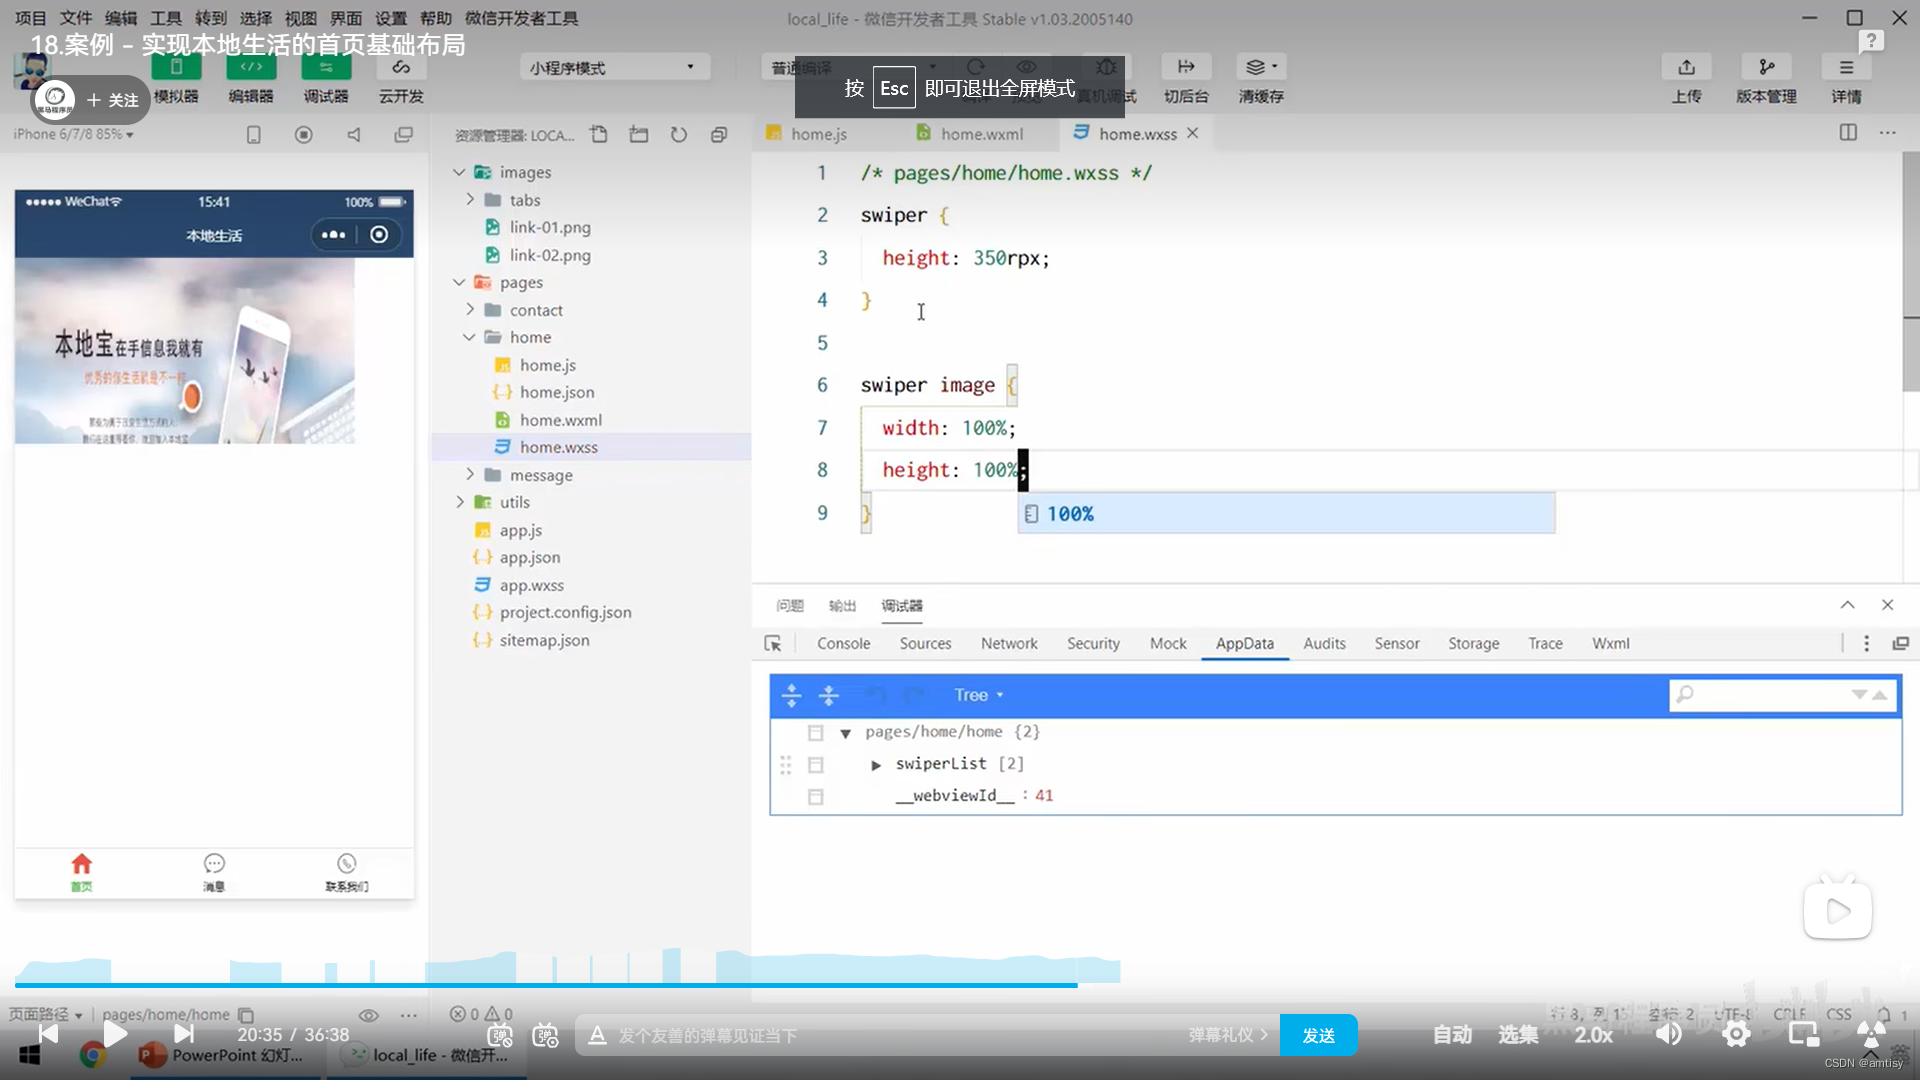Click the 上传 upload icon
This screenshot has height=1080, width=1920.
tap(1687, 67)
